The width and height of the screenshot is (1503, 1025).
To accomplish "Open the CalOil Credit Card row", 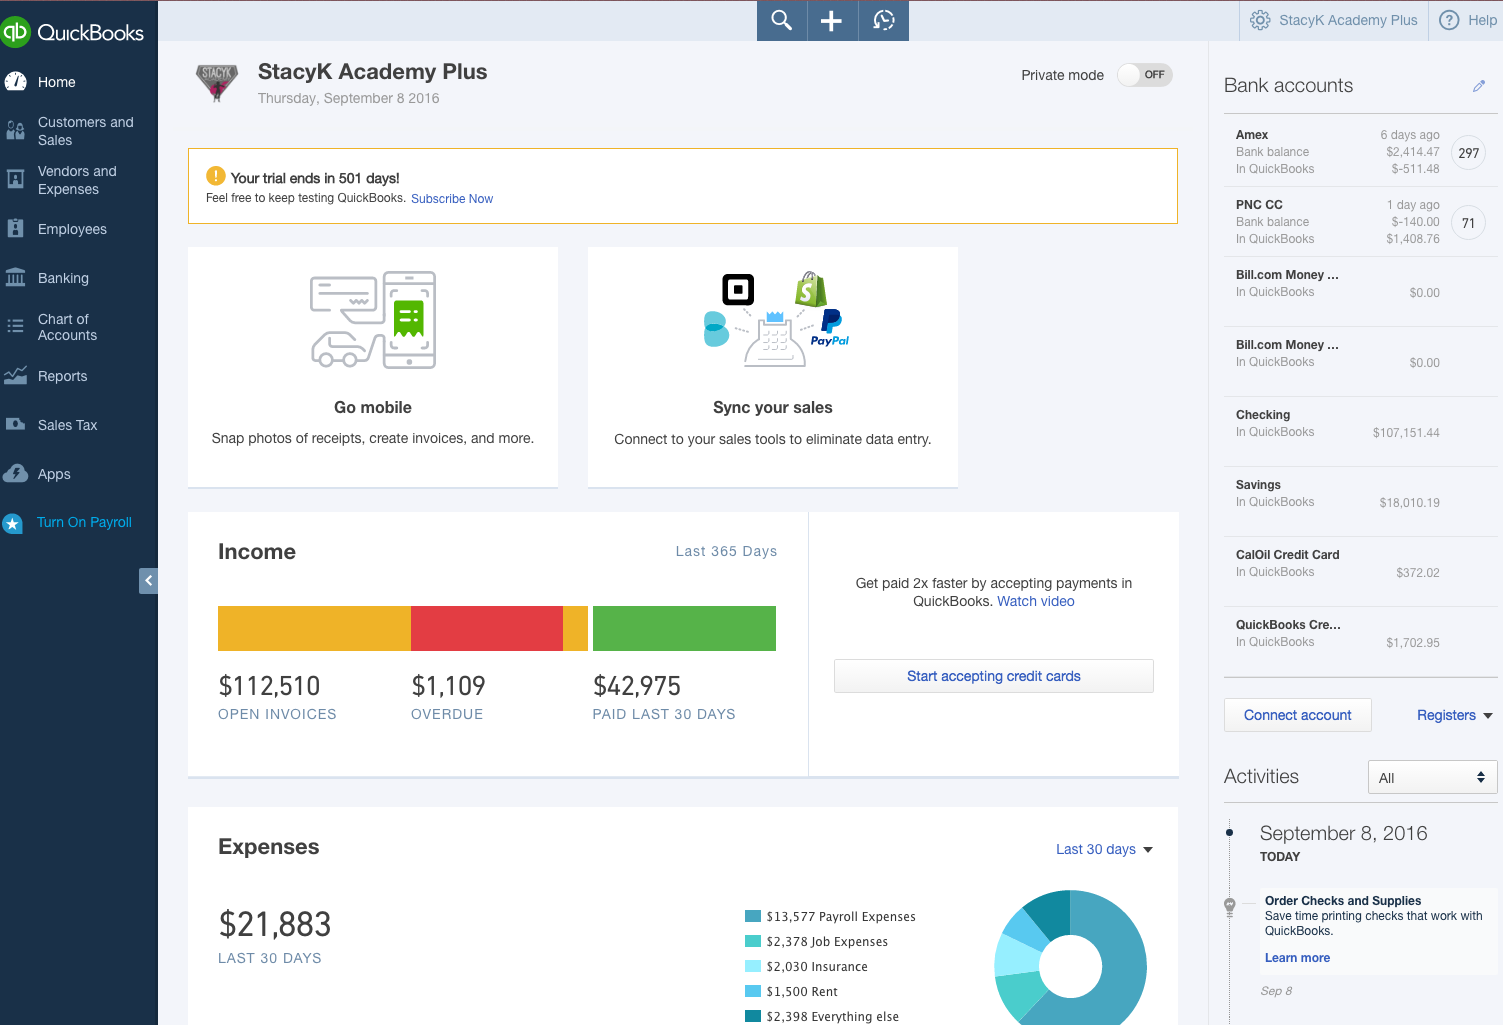I will point(1359,571).
